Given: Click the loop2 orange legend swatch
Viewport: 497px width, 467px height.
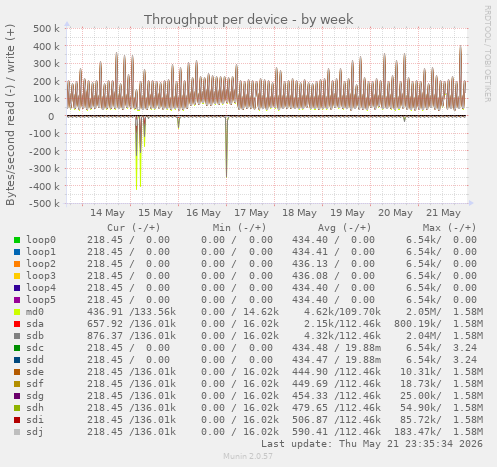Looking at the screenshot, I should click(17, 264).
